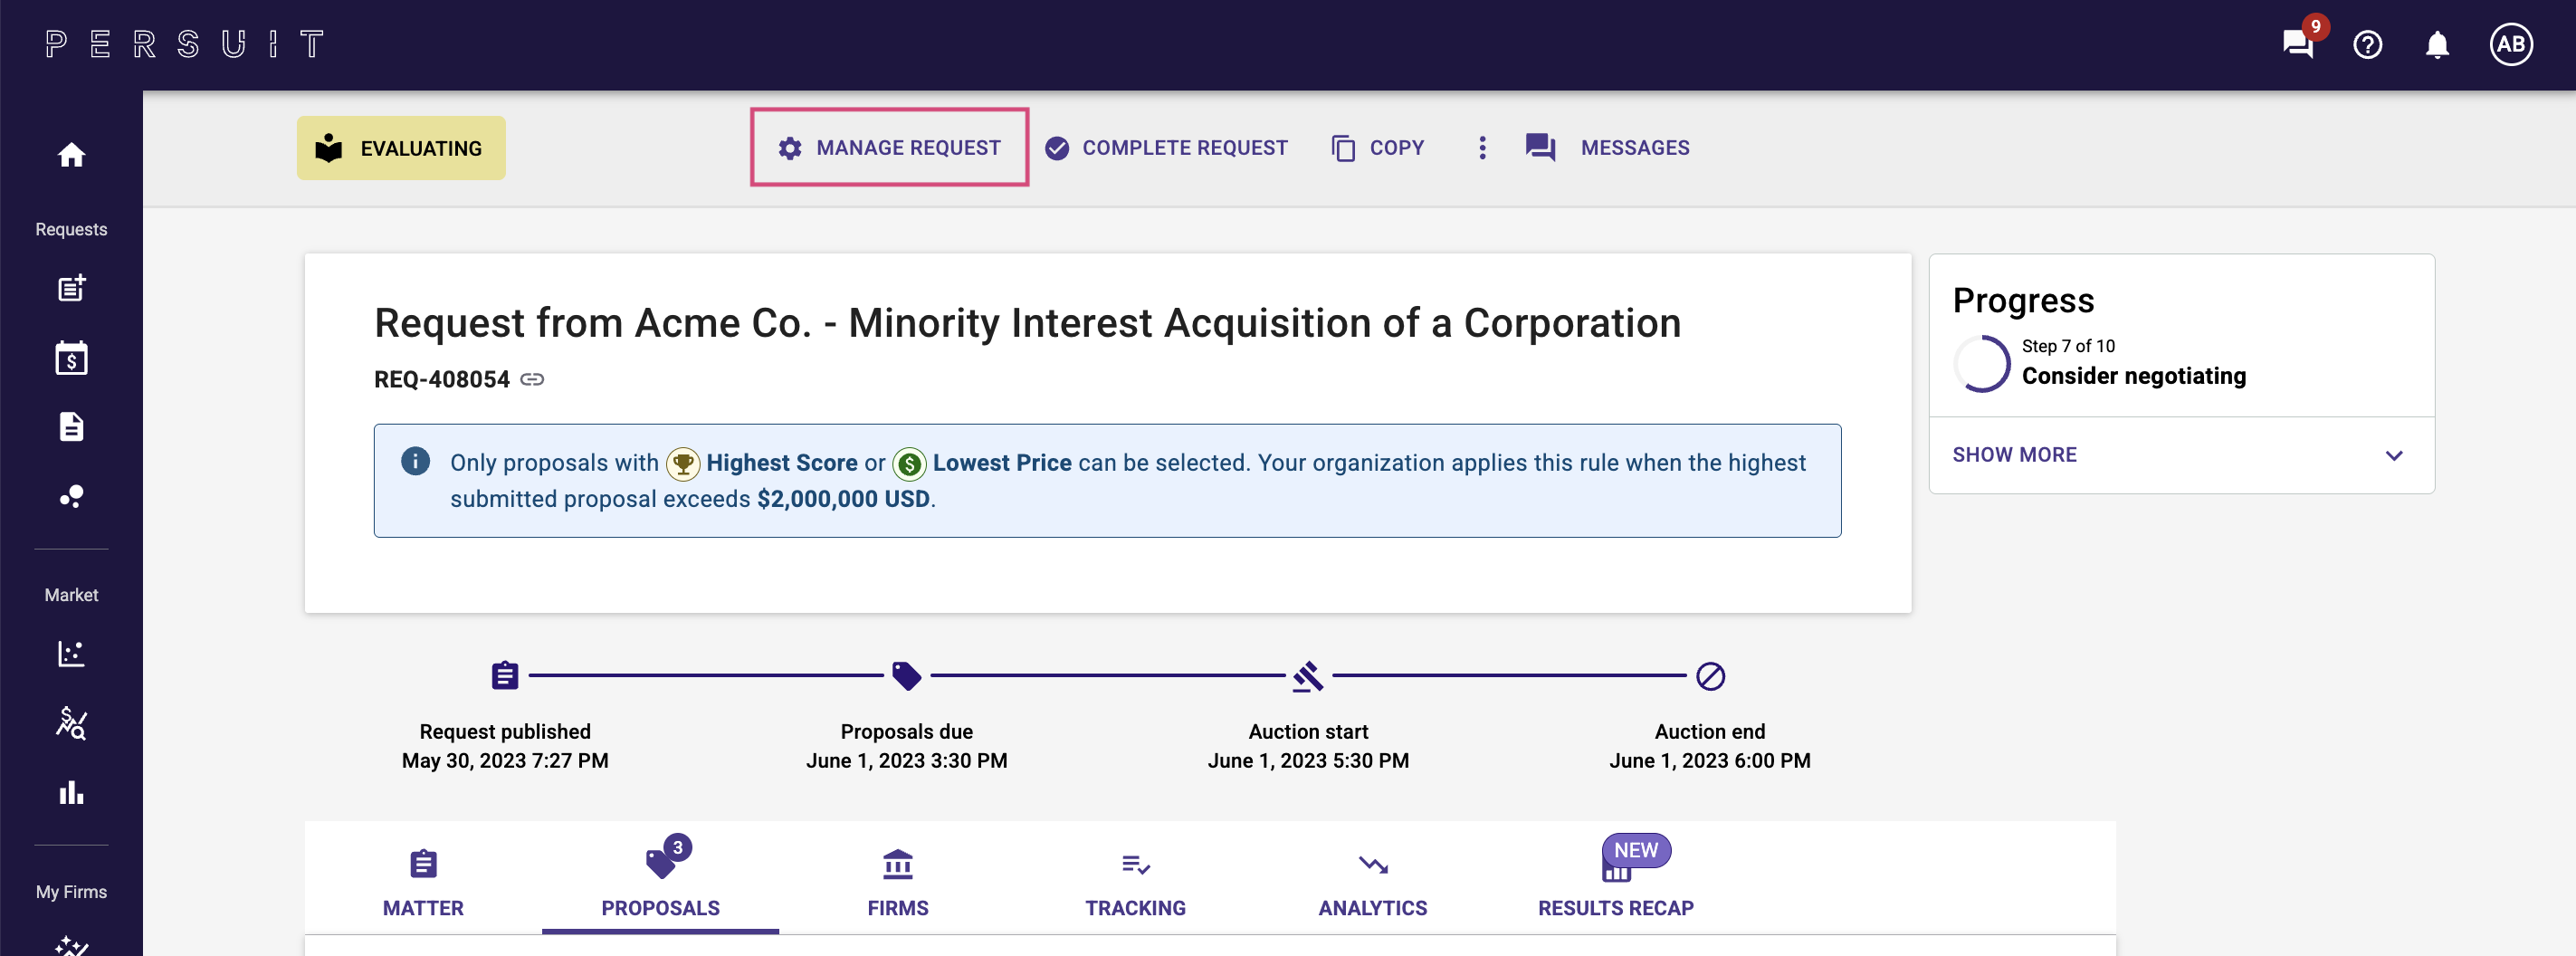Click the notifications bell icon

click(x=2437, y=44)
